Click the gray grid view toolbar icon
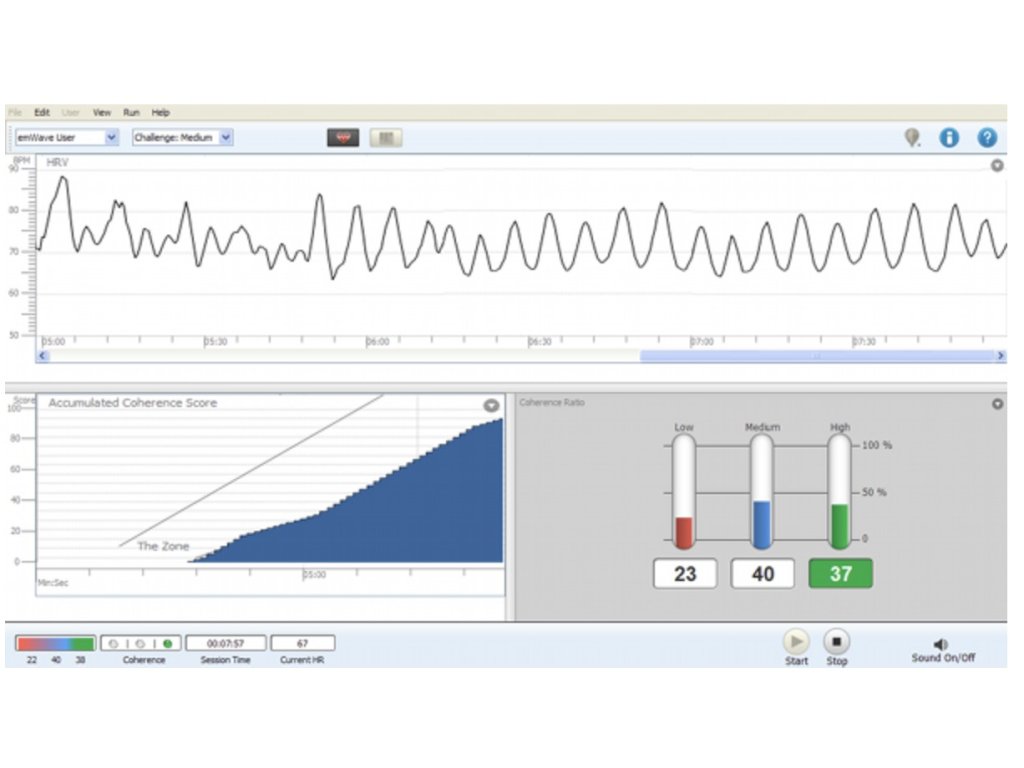 tap(386, 138)
